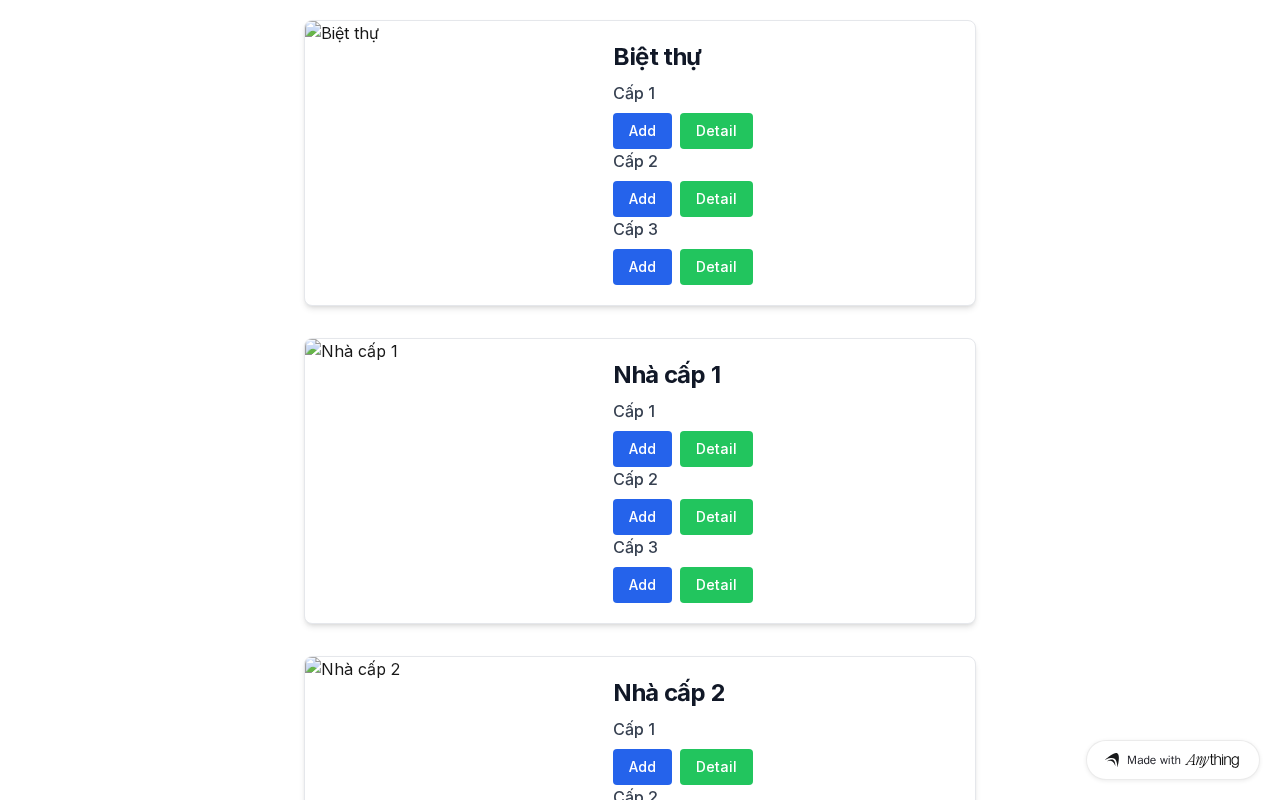Open Detail for Nhà cấp 2 Cấp 1
Screen dimensions: 1280x800
[716, 767]
